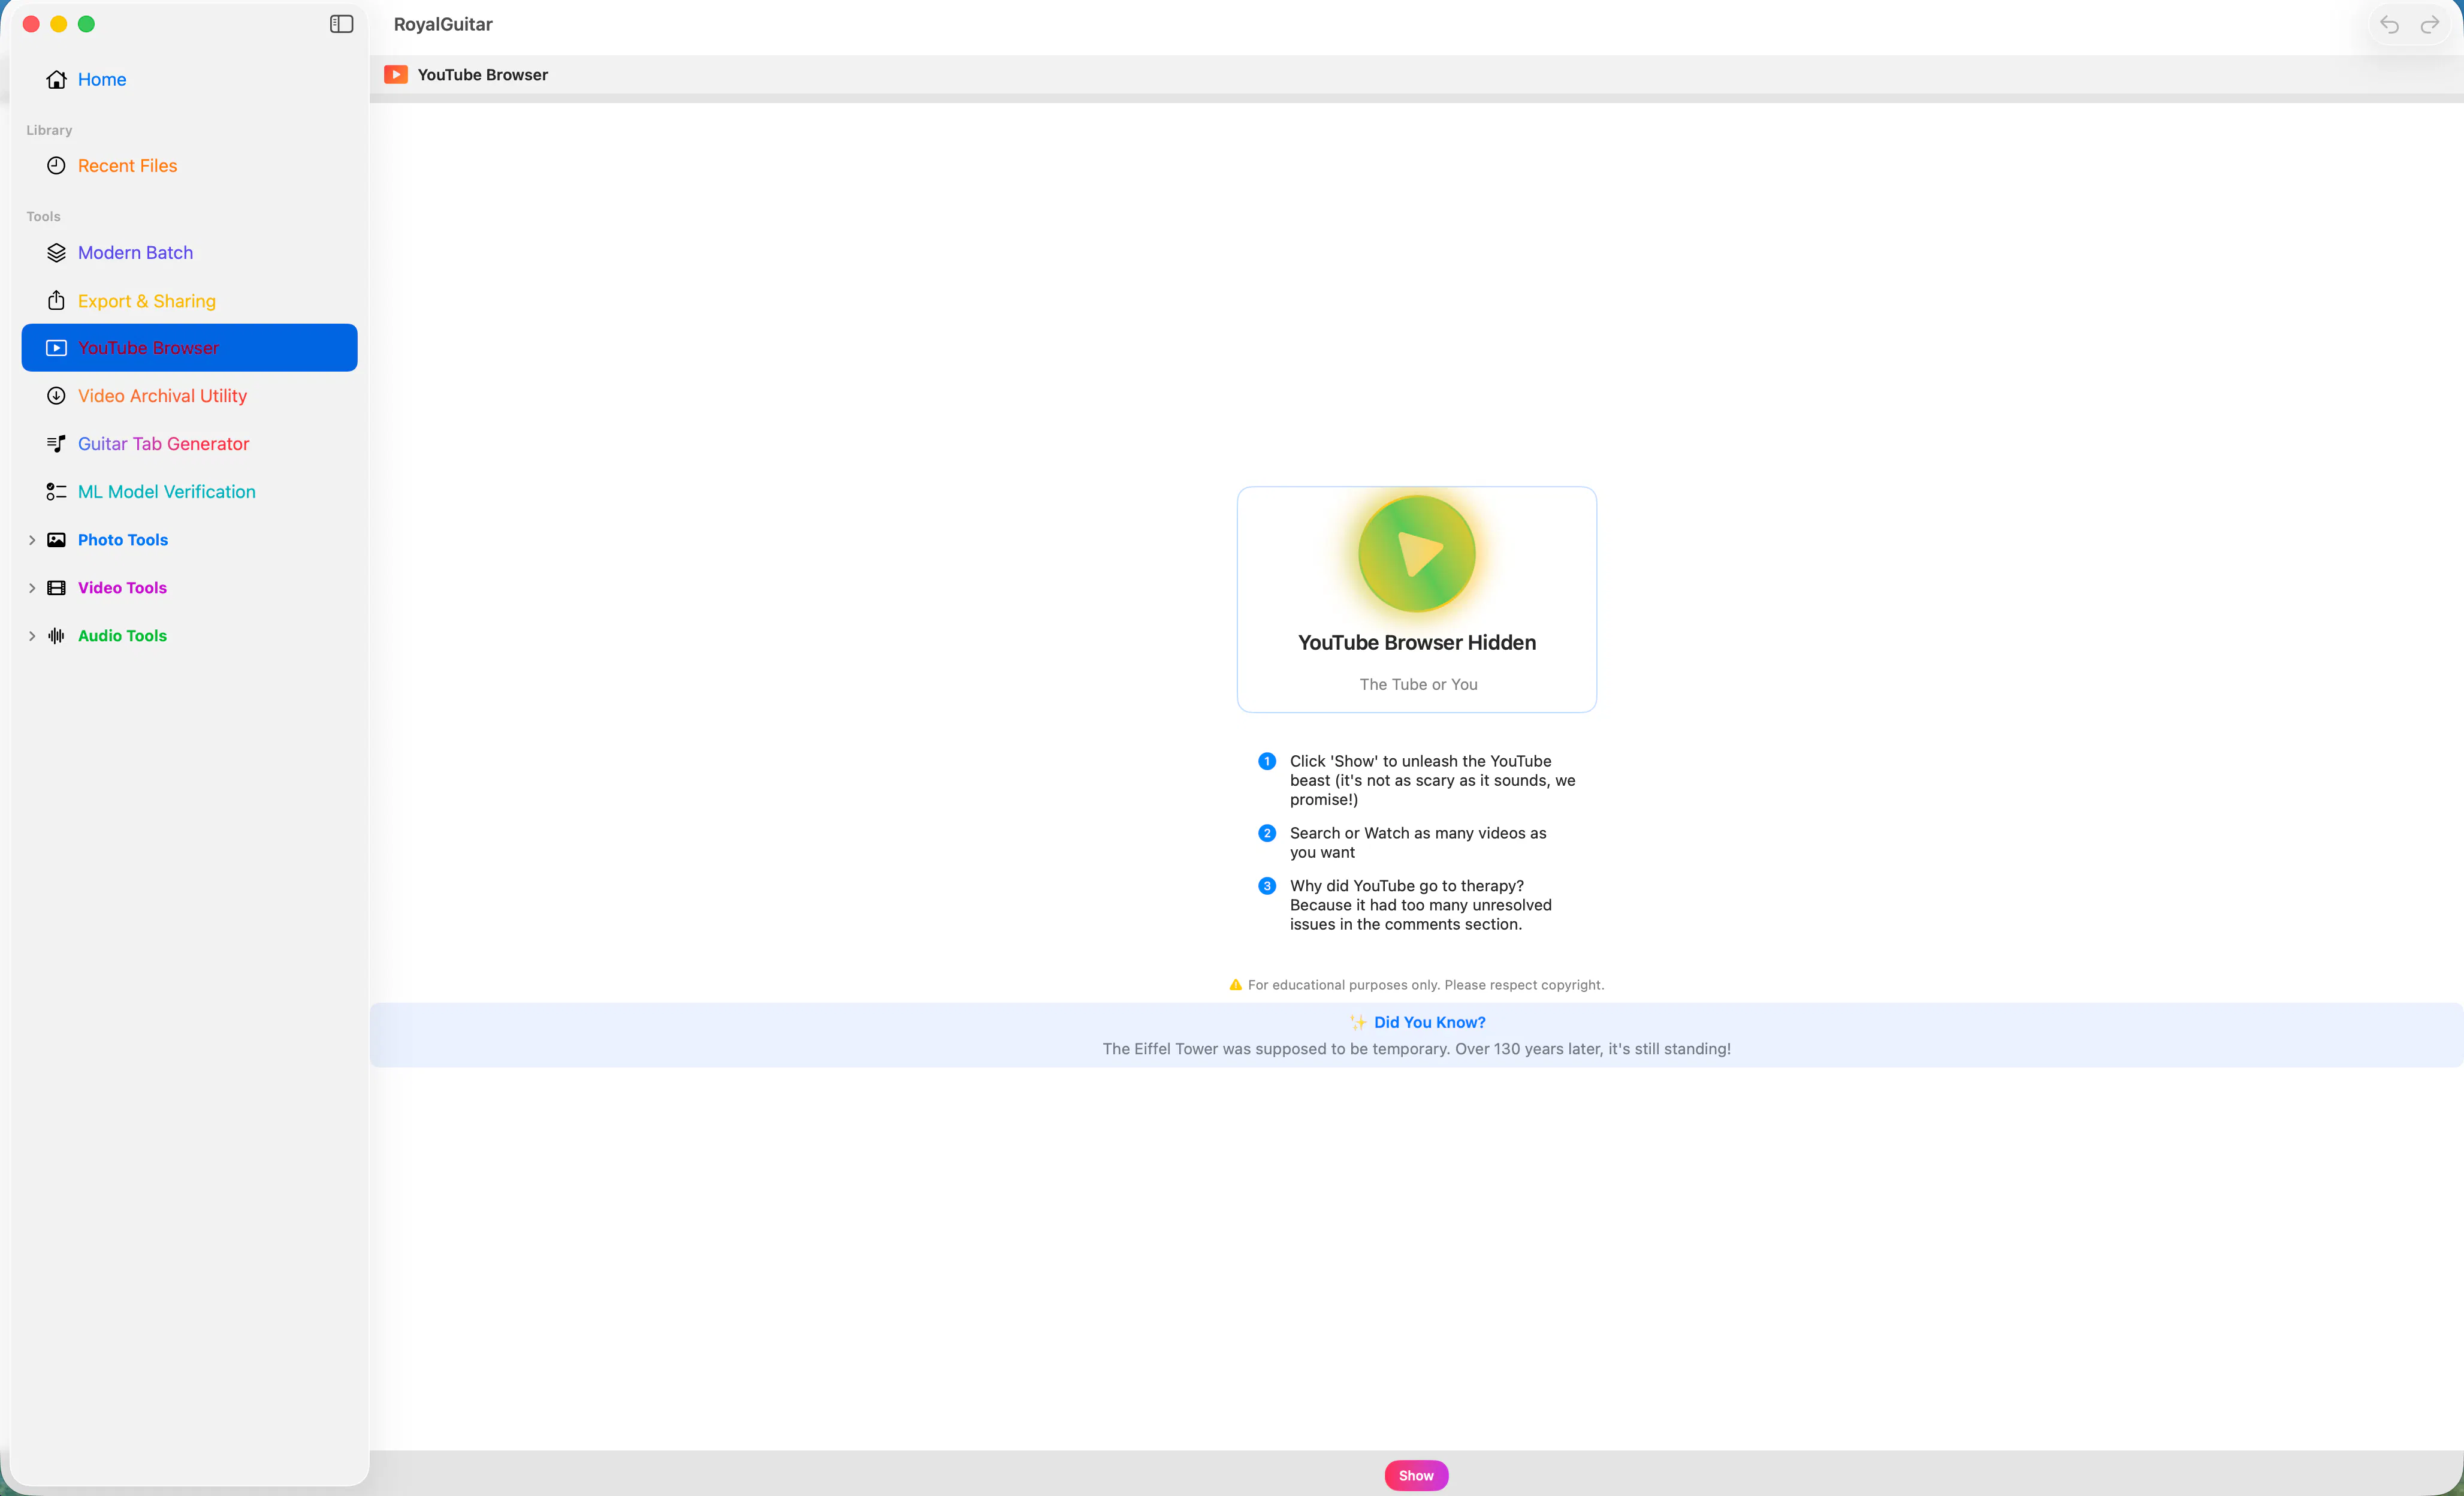Image resolution: width=2464 pixels, height=1496 pixels.
Task: Click the Photo Tools picture icon
Action: pyautogui.click(x=56, y=540)
